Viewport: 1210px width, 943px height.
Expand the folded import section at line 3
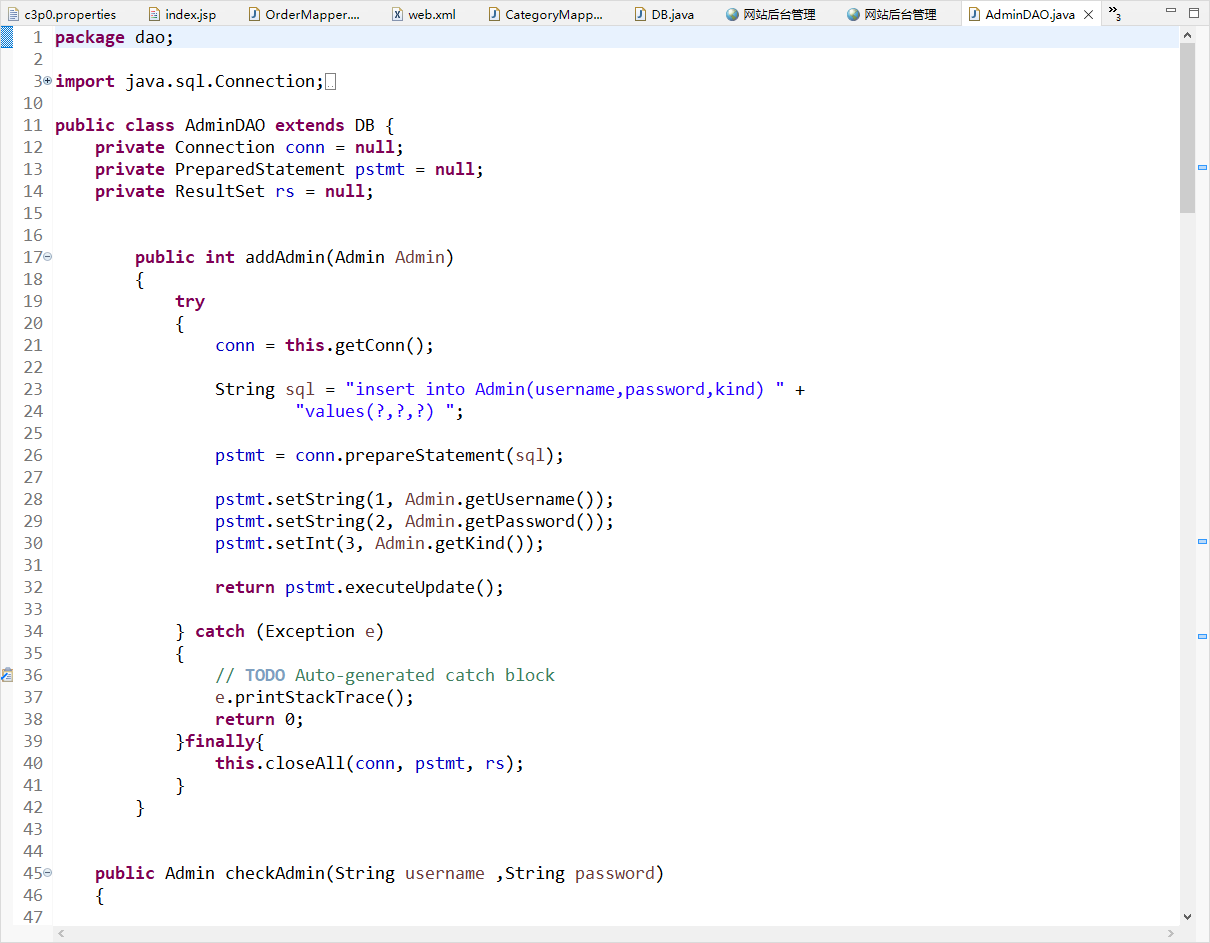pos(48,80)
